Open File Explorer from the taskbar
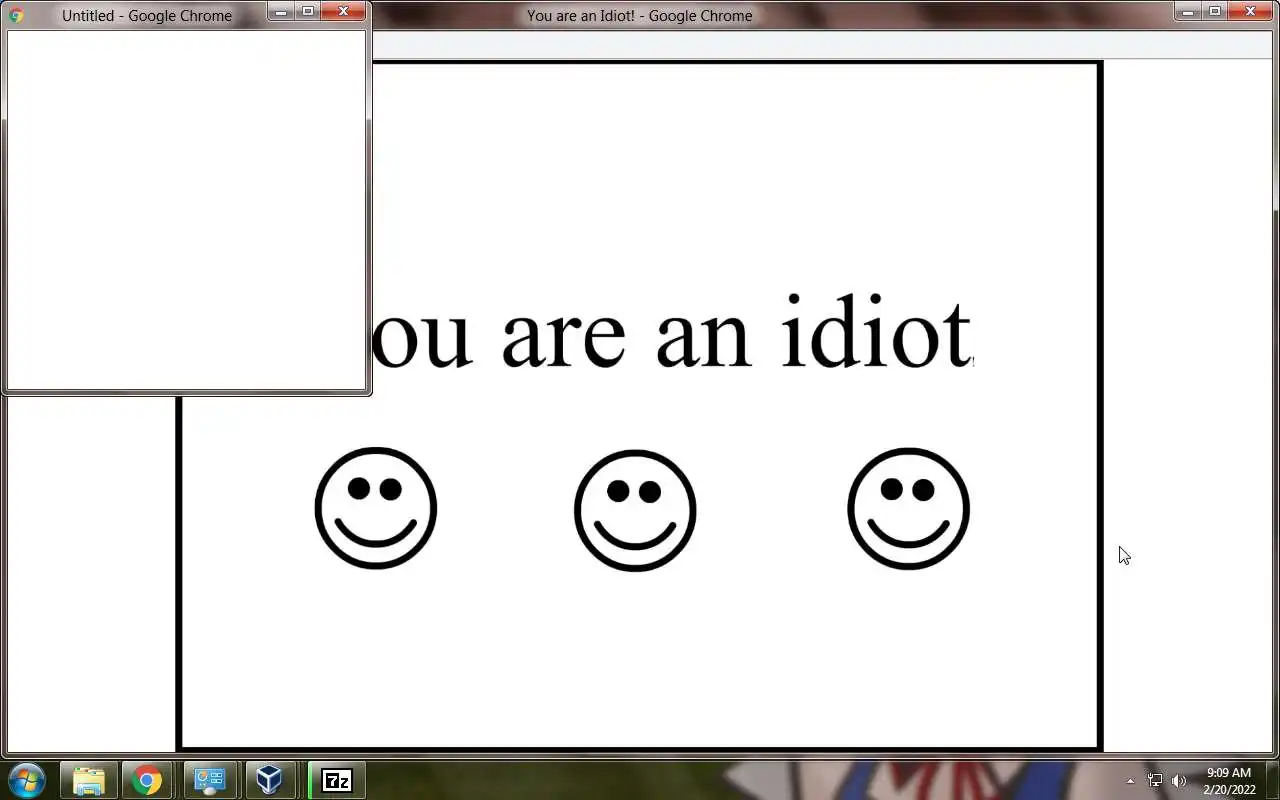This screenshot has height=800, width=1280. [89, 780]
